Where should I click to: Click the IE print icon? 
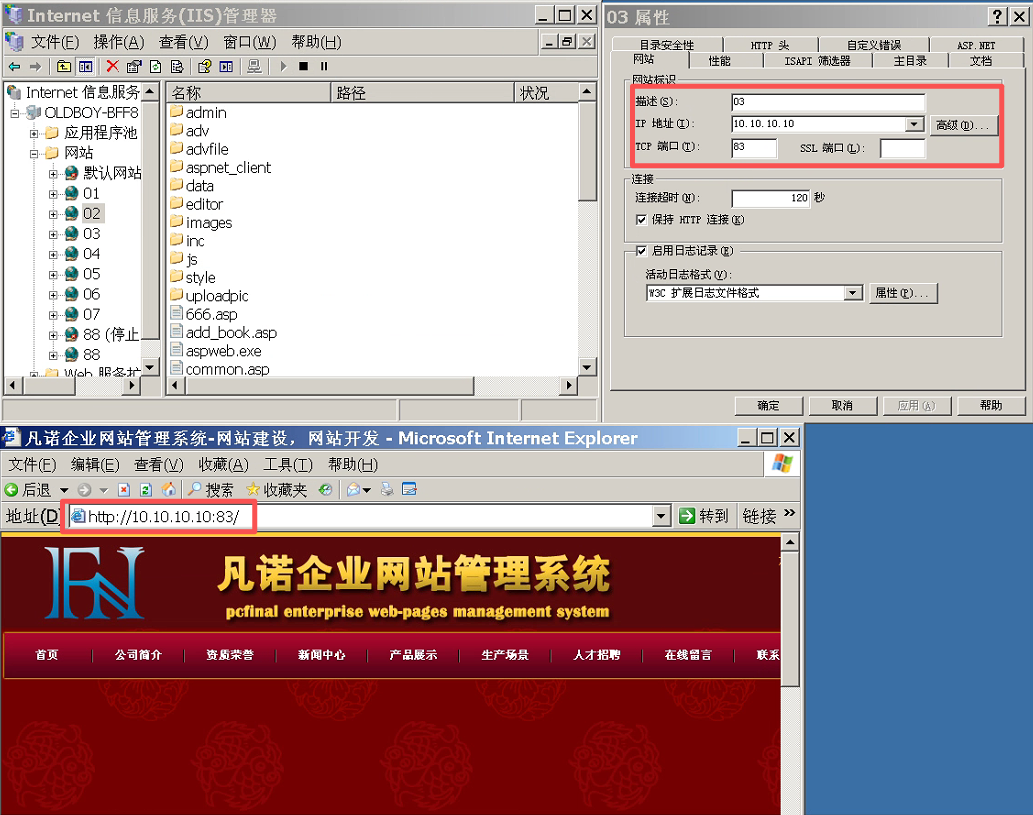[x=387, y=490]
